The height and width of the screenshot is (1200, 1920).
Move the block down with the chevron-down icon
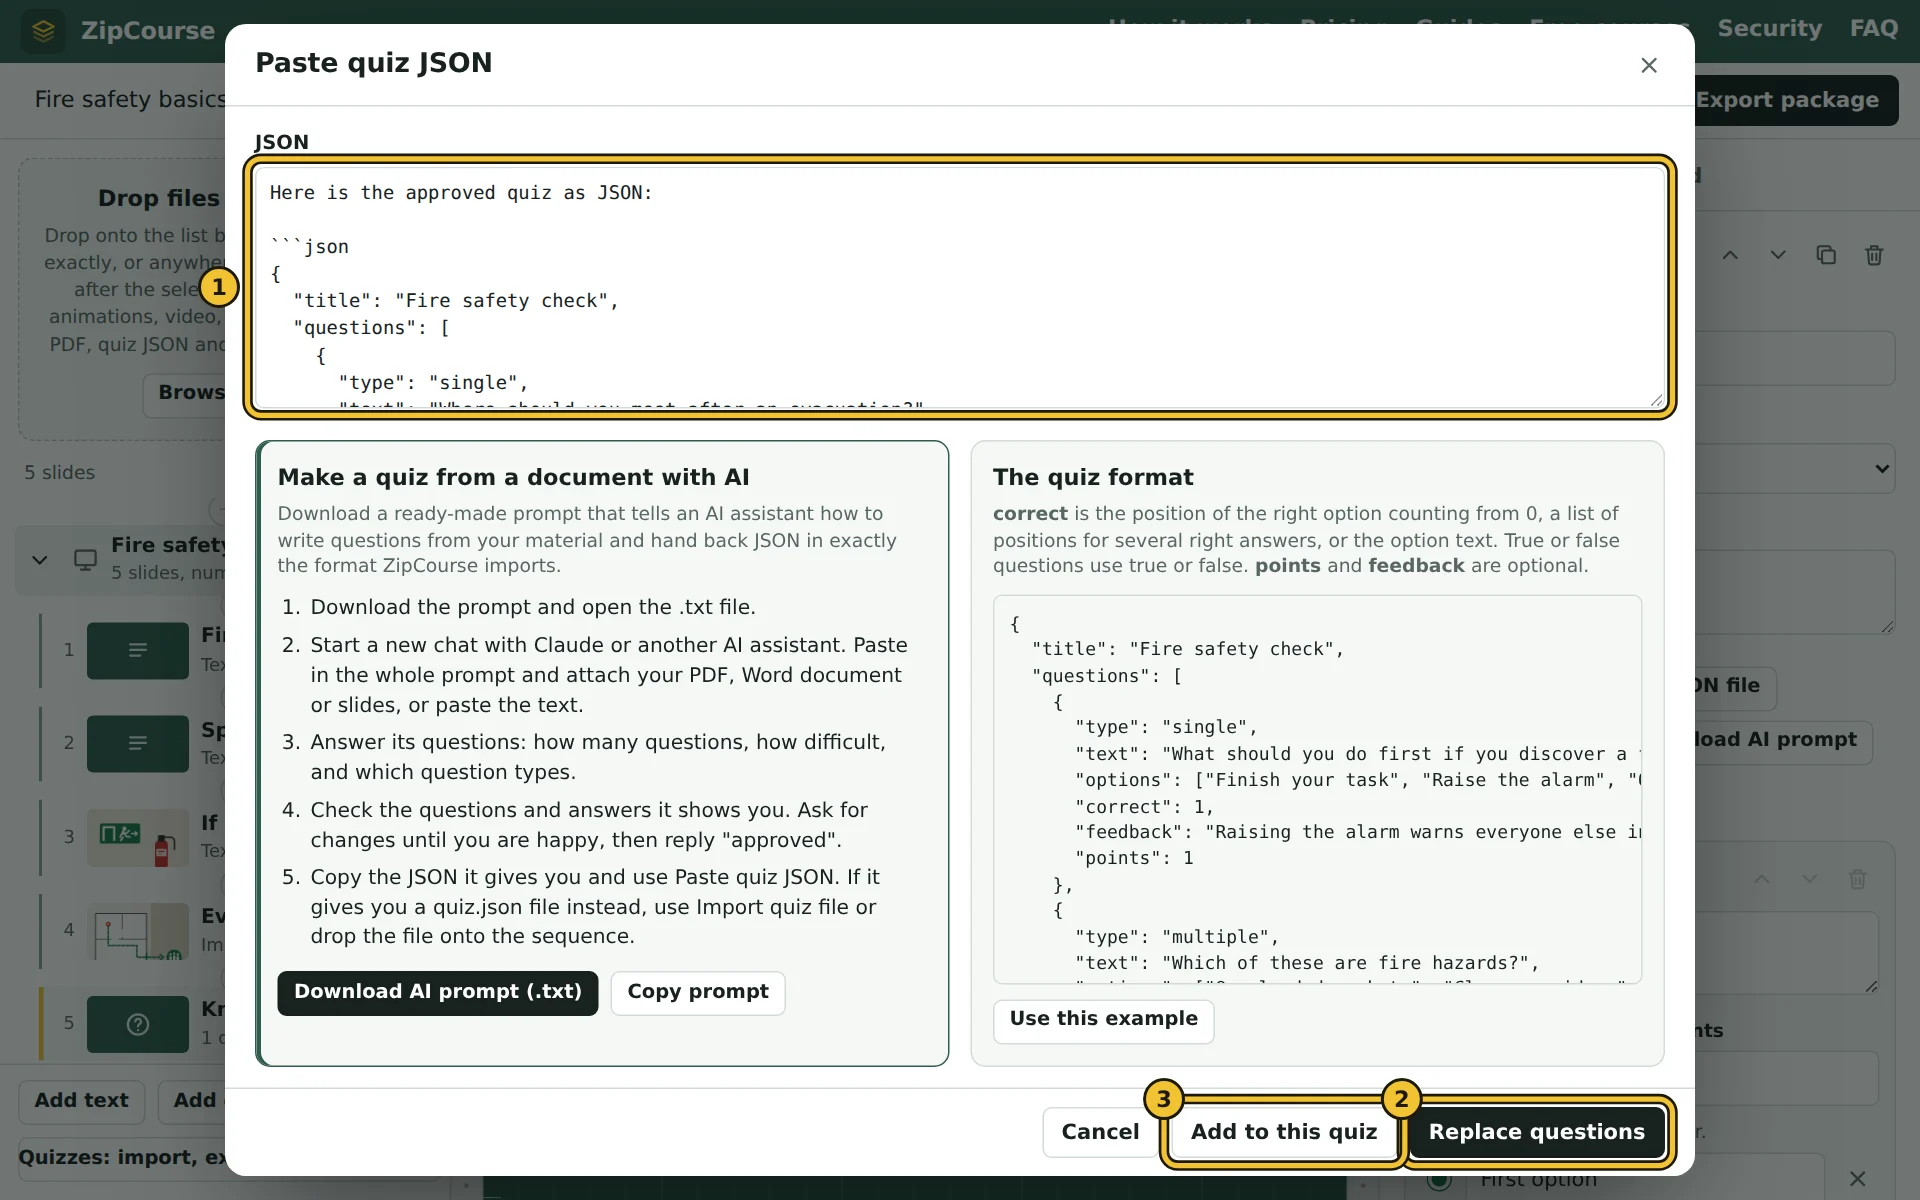click(x=1778, y=255)
